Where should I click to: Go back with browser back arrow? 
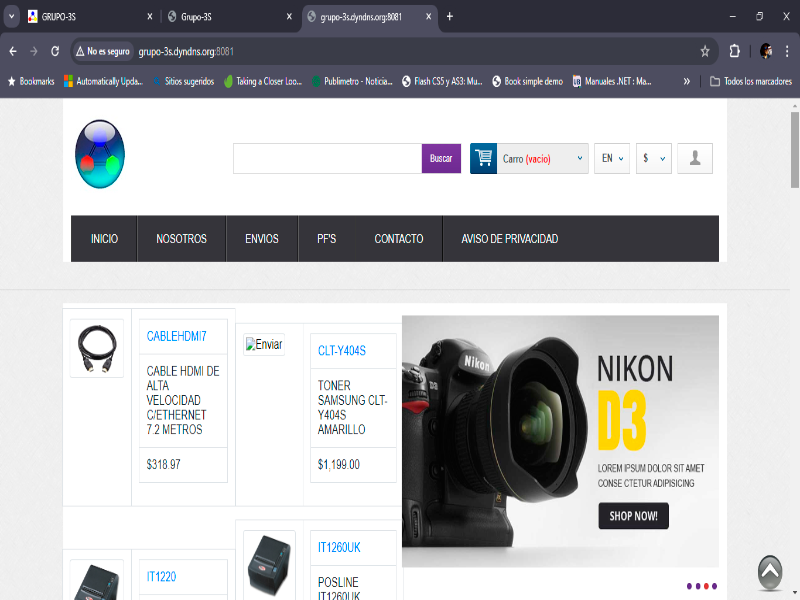pos(13,52)
